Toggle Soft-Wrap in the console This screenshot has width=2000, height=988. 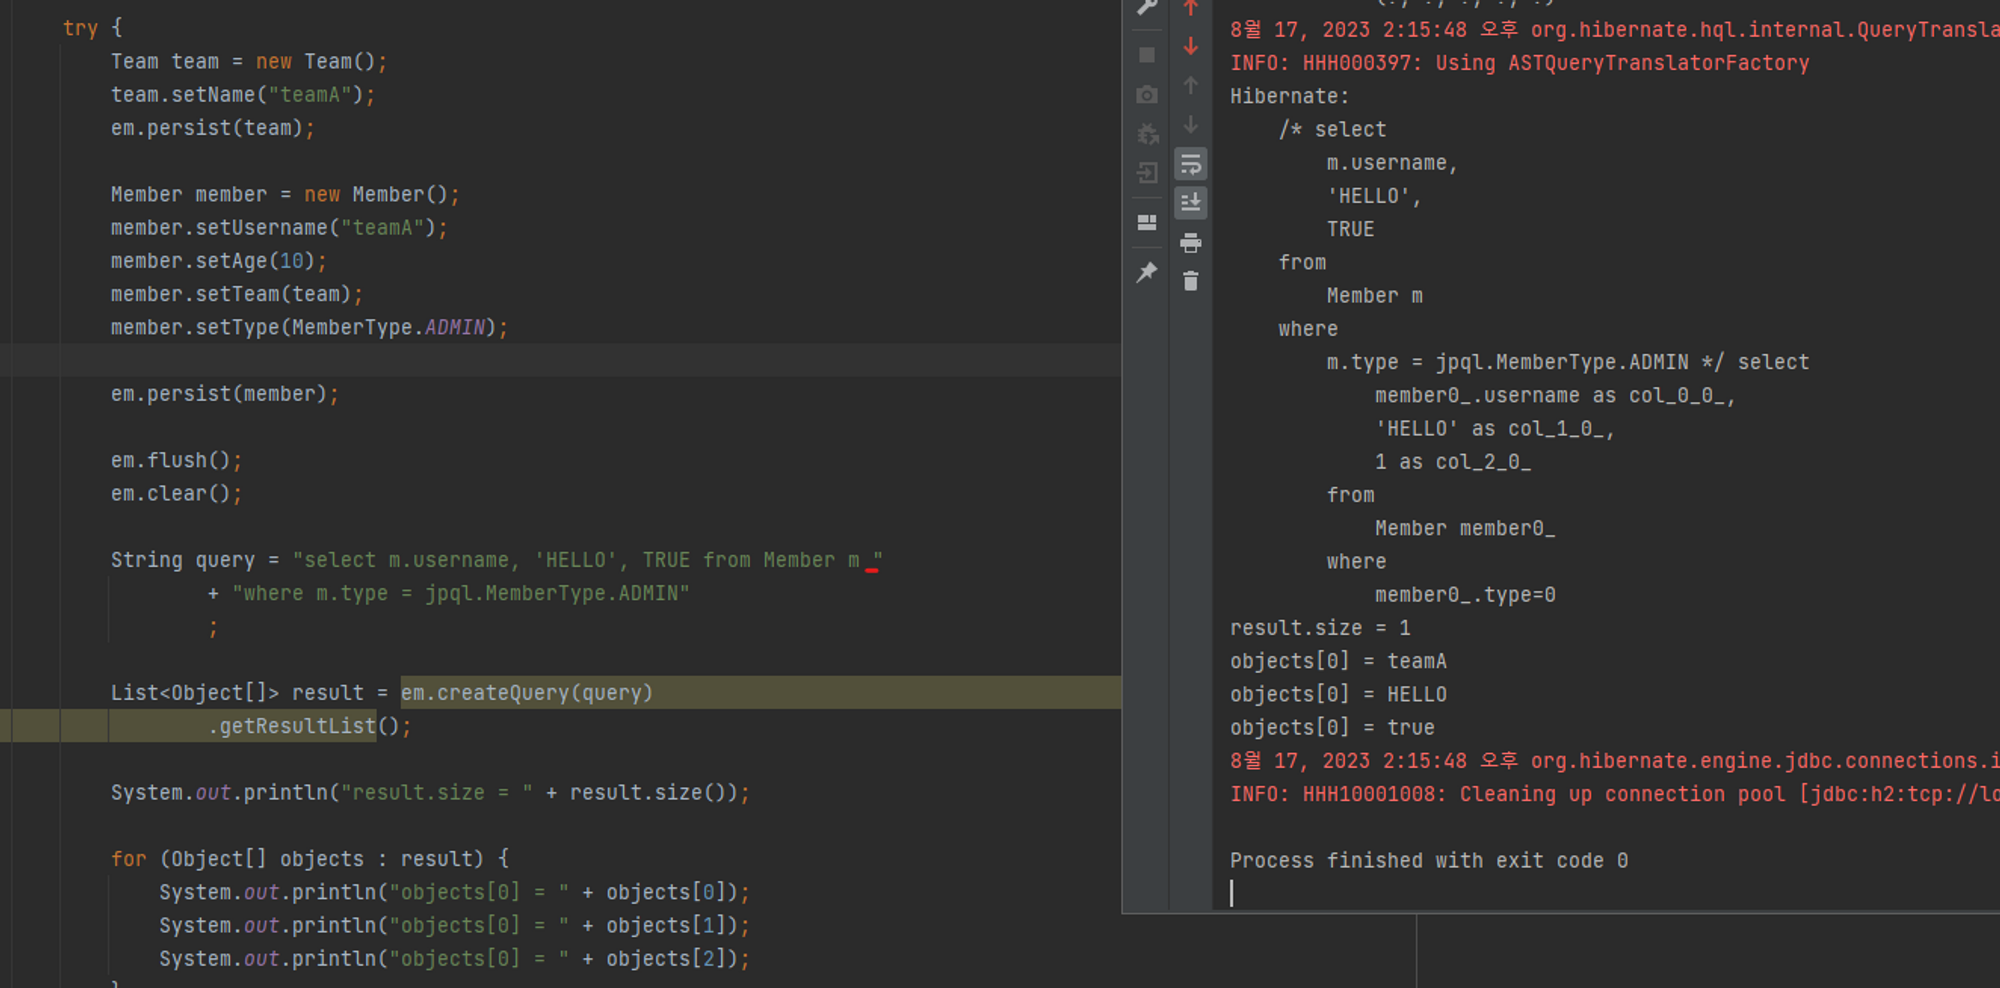(1190, 163)
